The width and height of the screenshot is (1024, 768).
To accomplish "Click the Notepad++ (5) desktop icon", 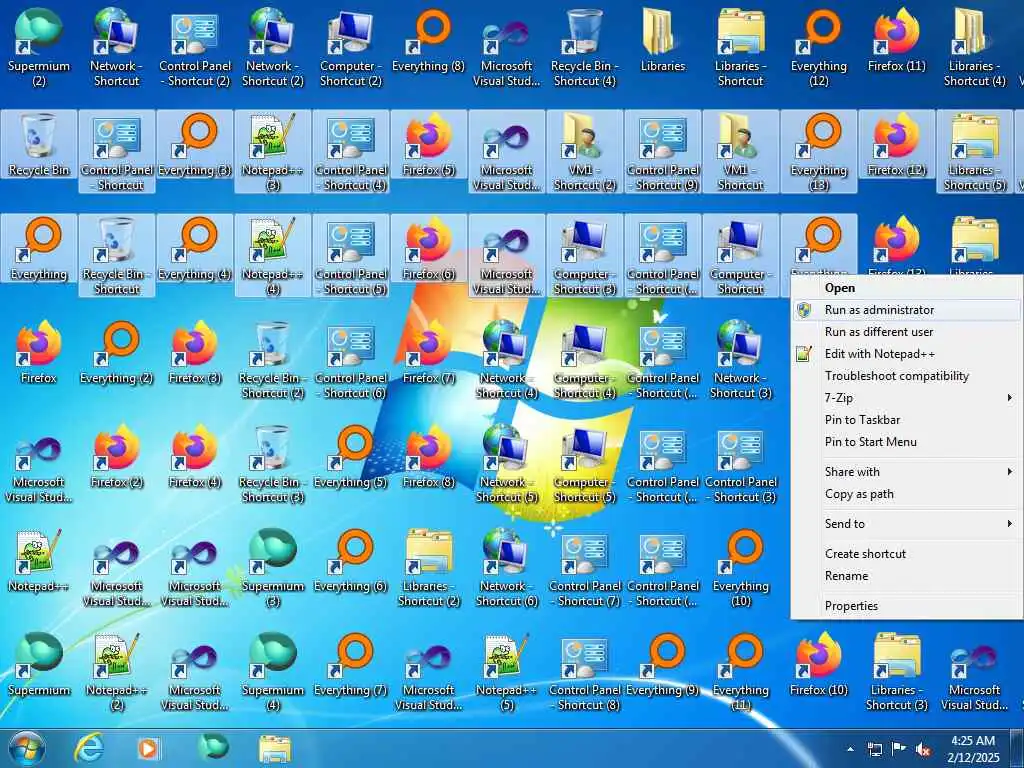I will pyautogui.click(x=507, y=671).
